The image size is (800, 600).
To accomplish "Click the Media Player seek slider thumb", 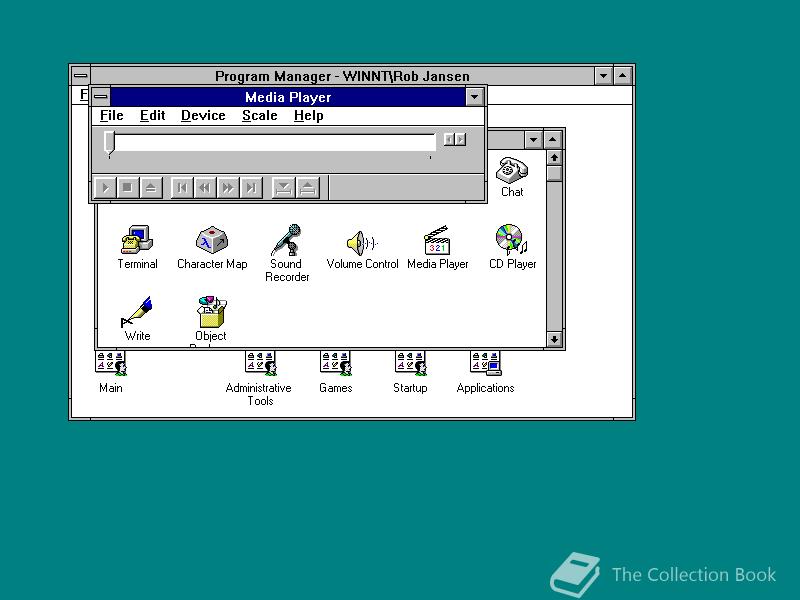I will [x=109, y=142].
